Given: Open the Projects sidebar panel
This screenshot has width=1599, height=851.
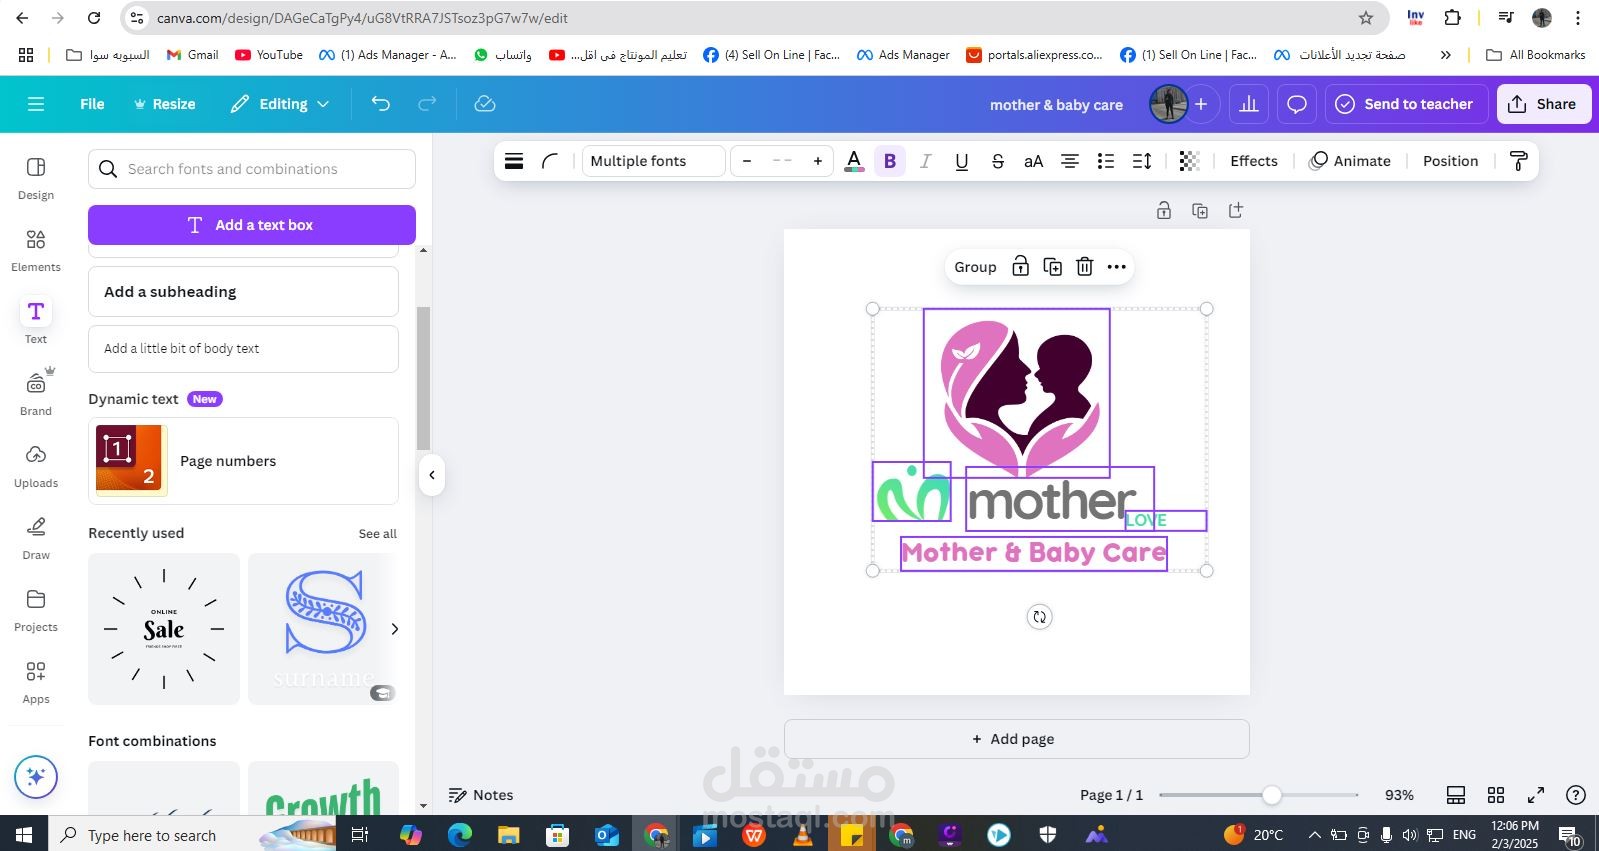Looking at the screenshot, I should [x=36, y=610].
